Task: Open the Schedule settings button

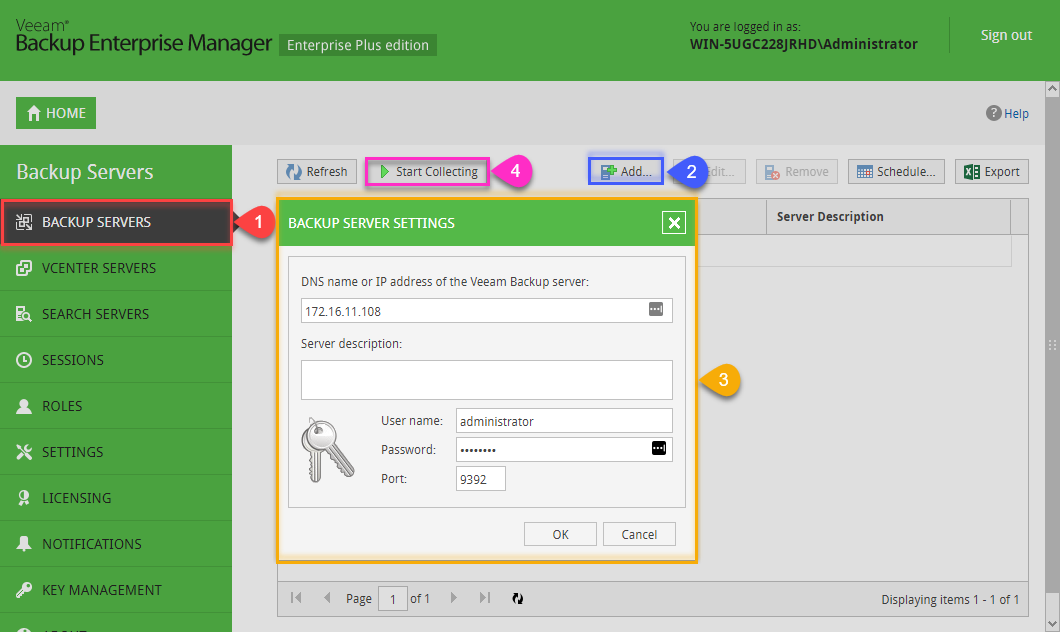Action: (x=895, y=172)
